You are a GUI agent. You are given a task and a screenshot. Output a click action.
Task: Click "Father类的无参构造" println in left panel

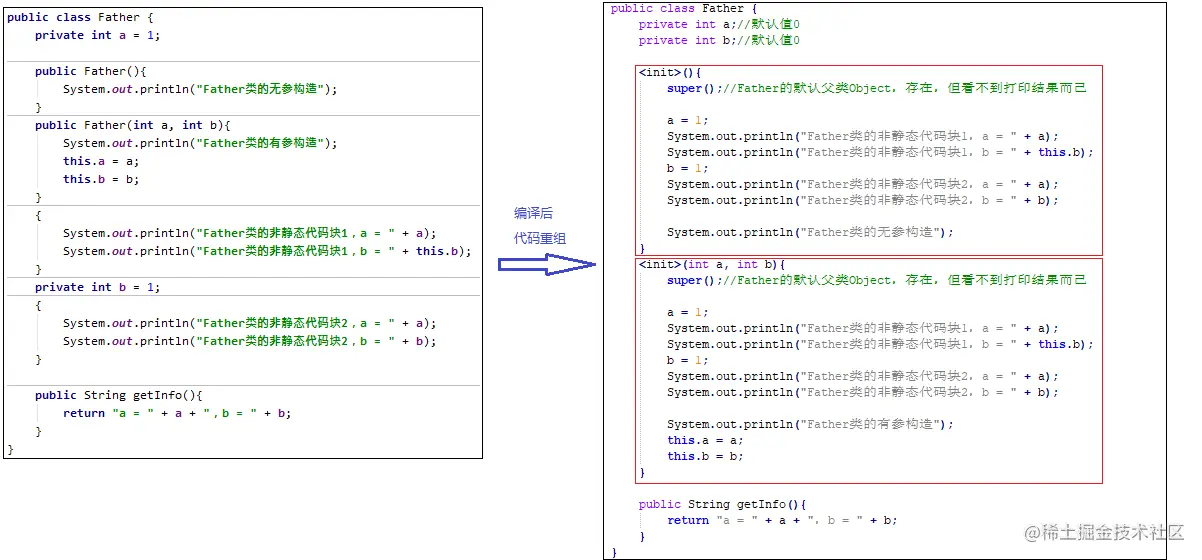tap(200, 89)
